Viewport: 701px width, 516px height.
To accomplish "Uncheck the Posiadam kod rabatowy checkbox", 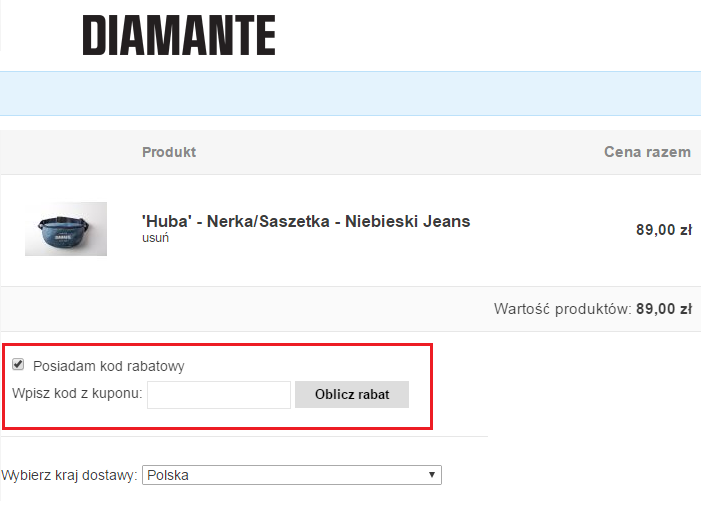I will [x=18, y=364].
